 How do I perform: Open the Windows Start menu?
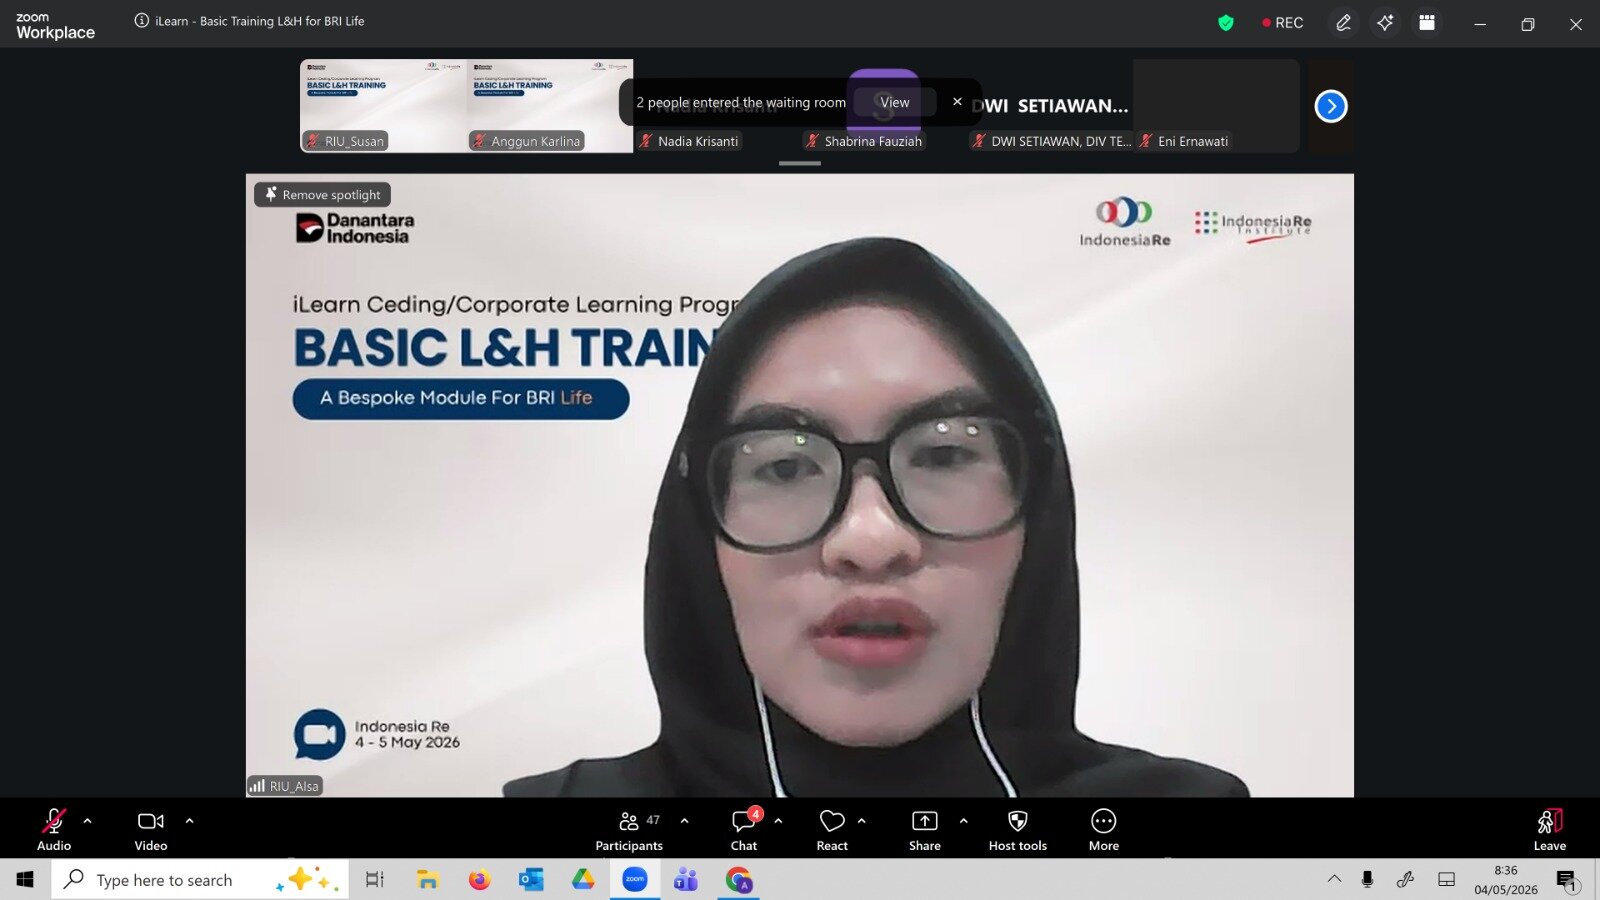[x=25, y=880]
